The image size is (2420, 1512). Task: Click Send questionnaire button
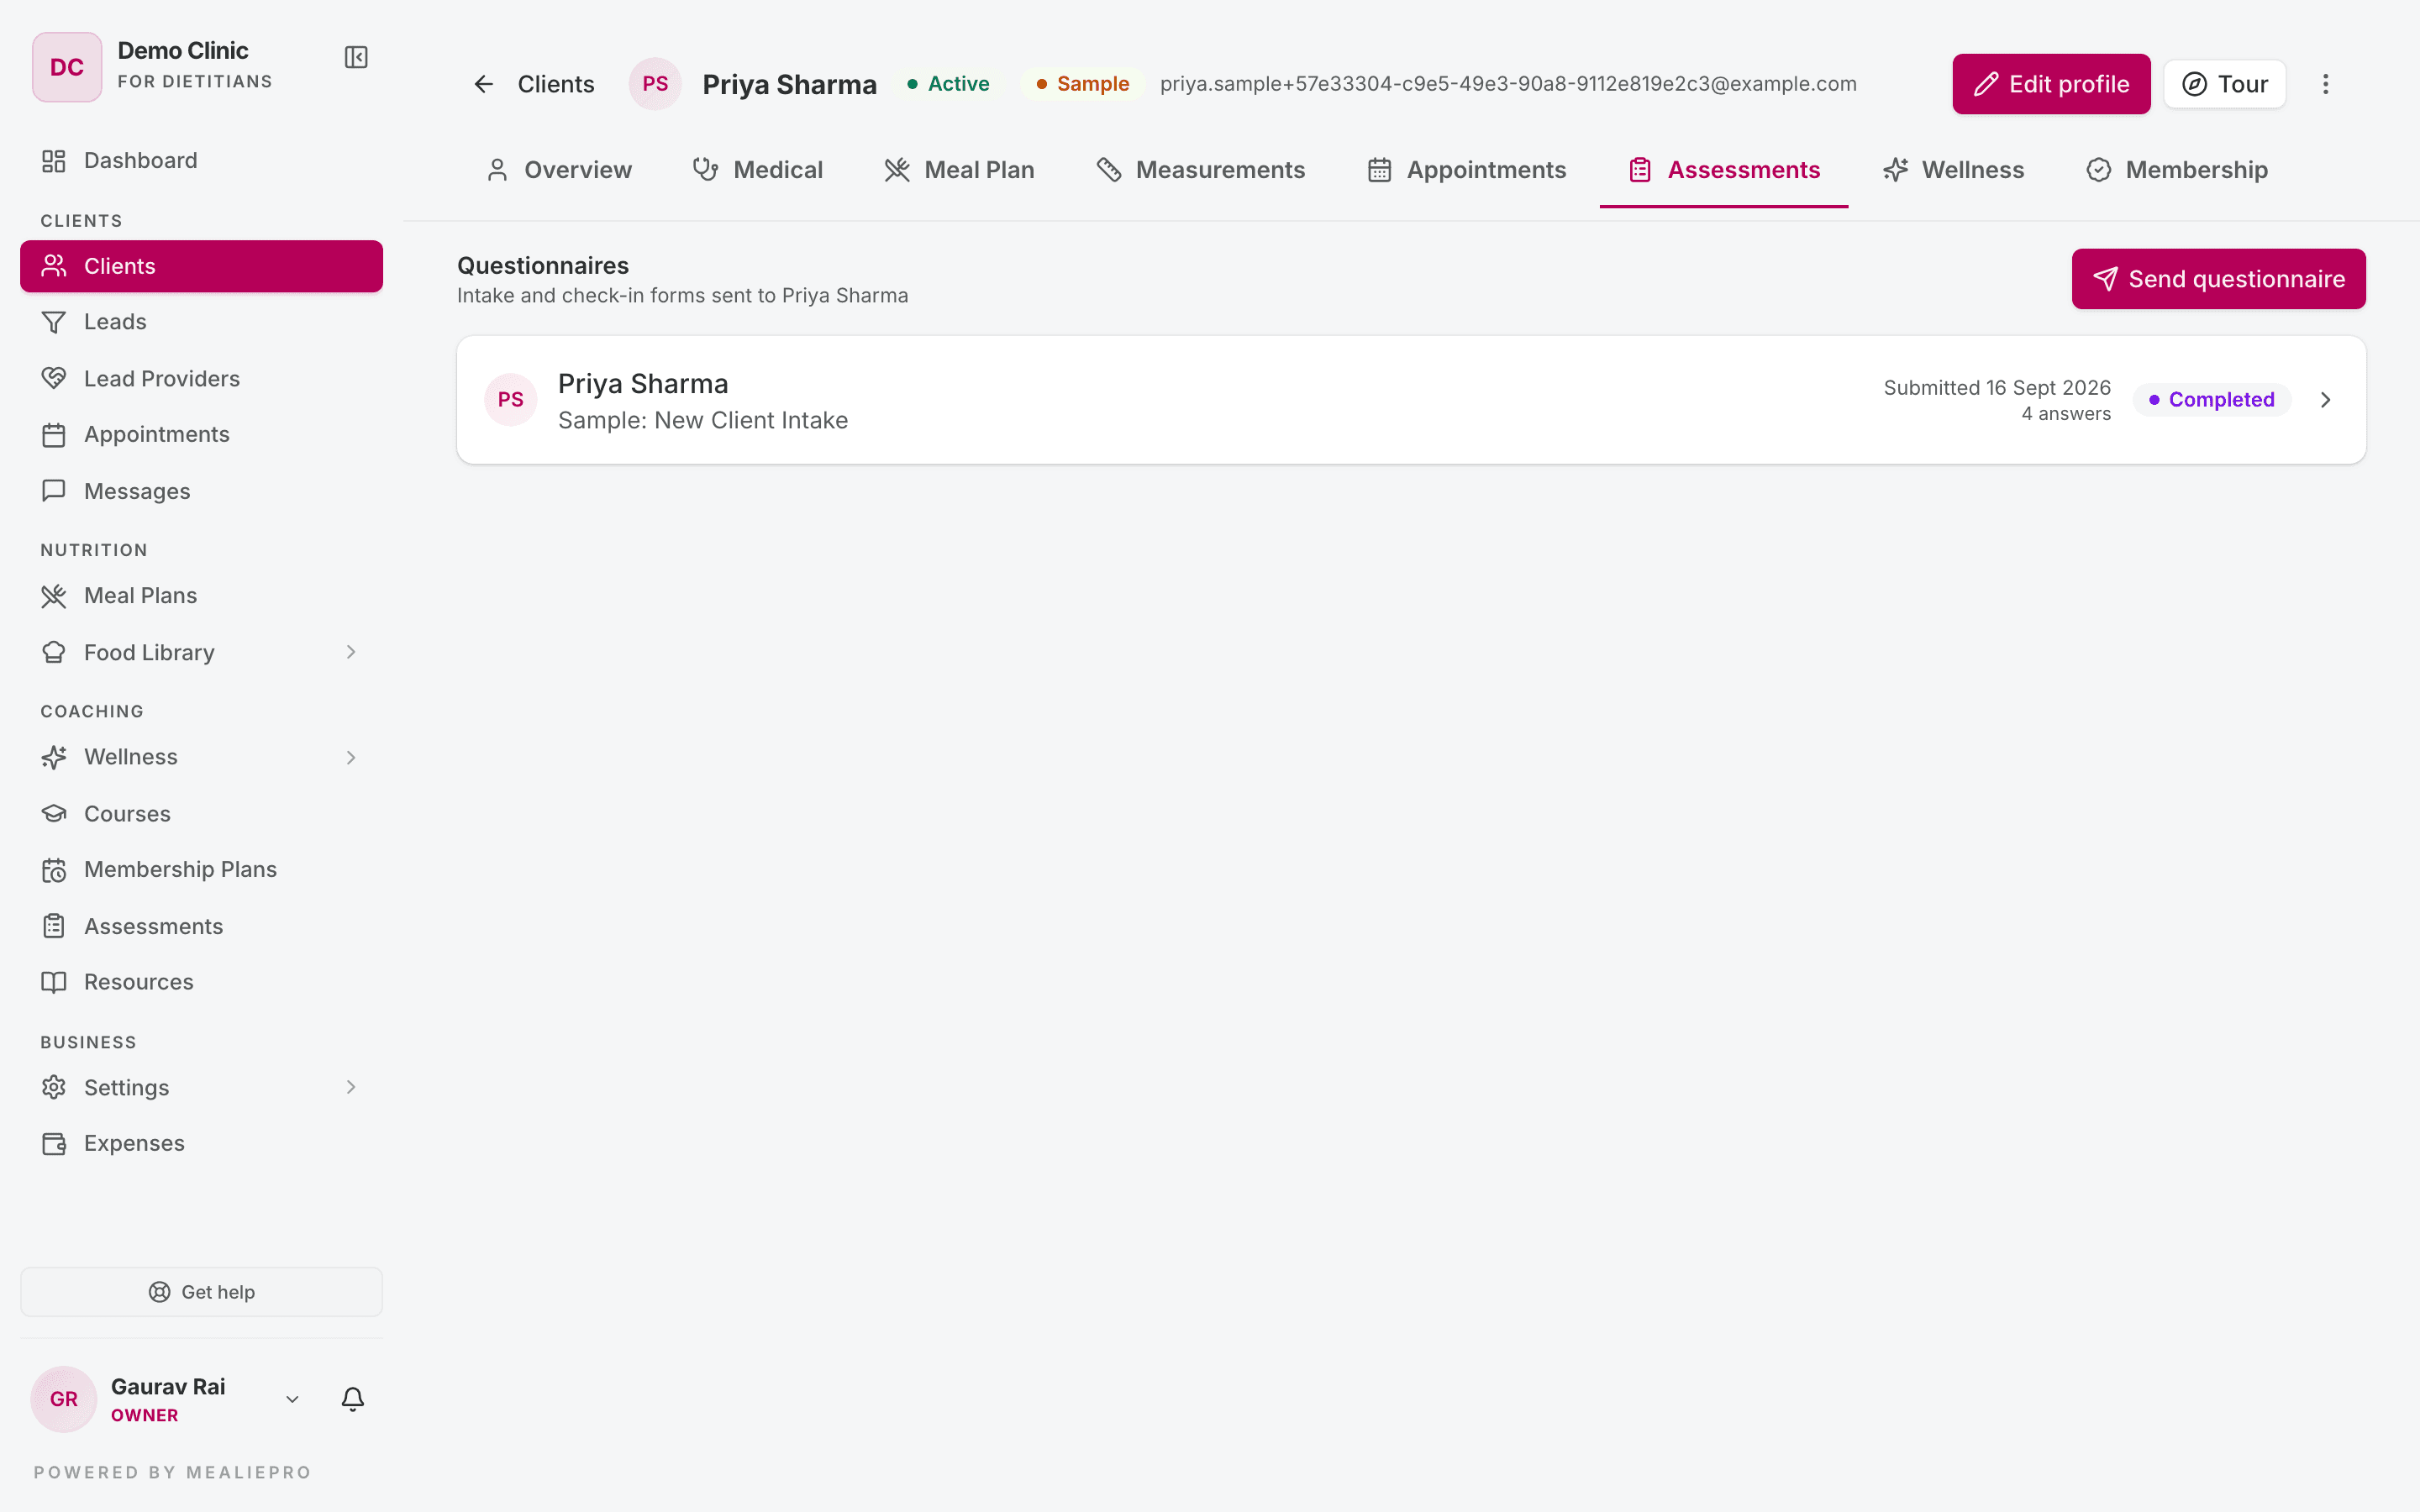tap(2218, 279)
